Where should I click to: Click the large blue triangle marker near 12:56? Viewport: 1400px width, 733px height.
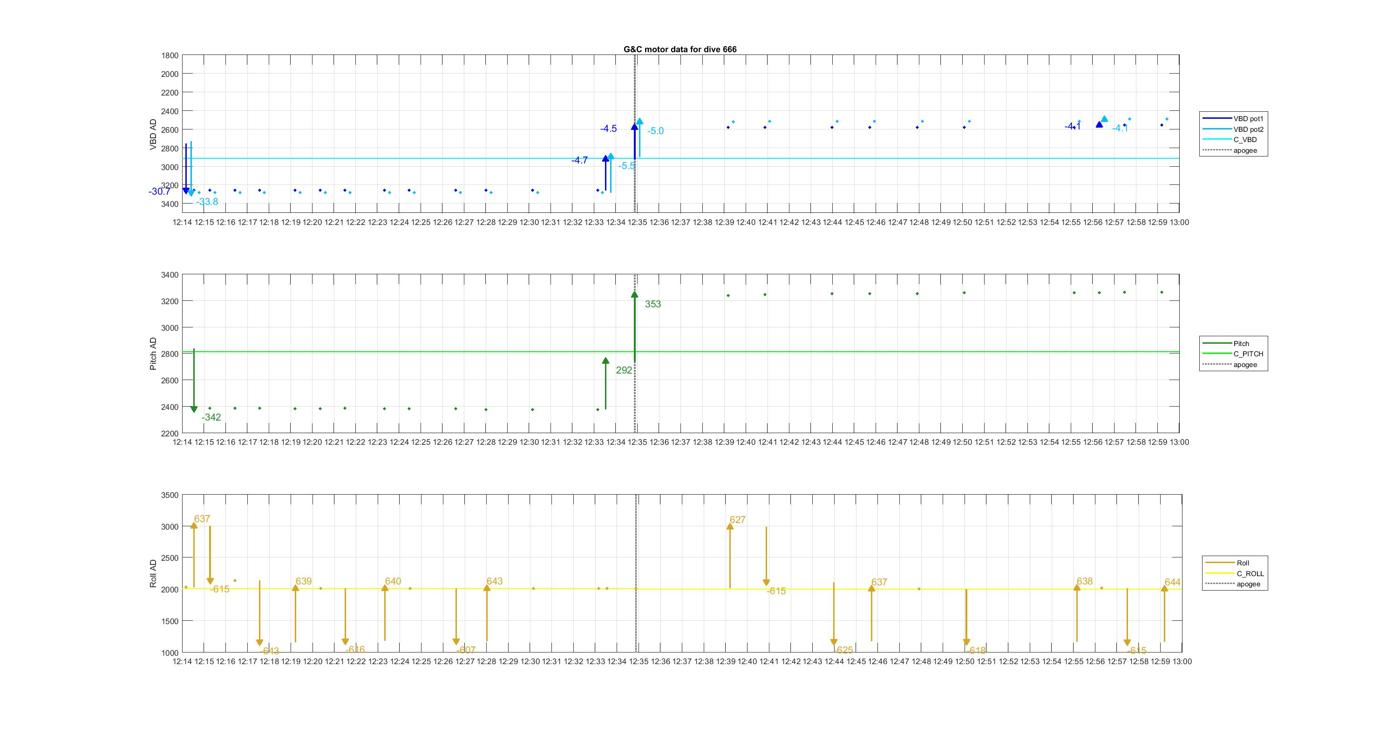tap(1099, 124)
